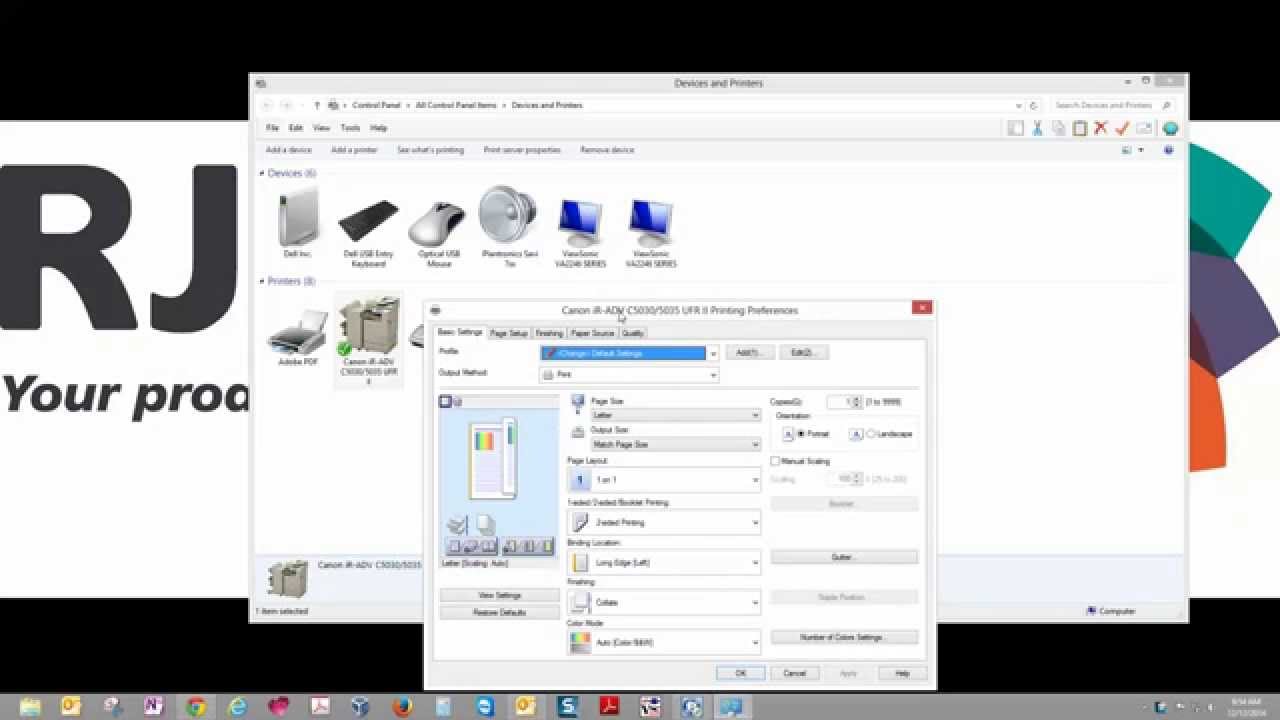
Task: Click the device preview icon above print preview
Action: (x=457, y=402)
